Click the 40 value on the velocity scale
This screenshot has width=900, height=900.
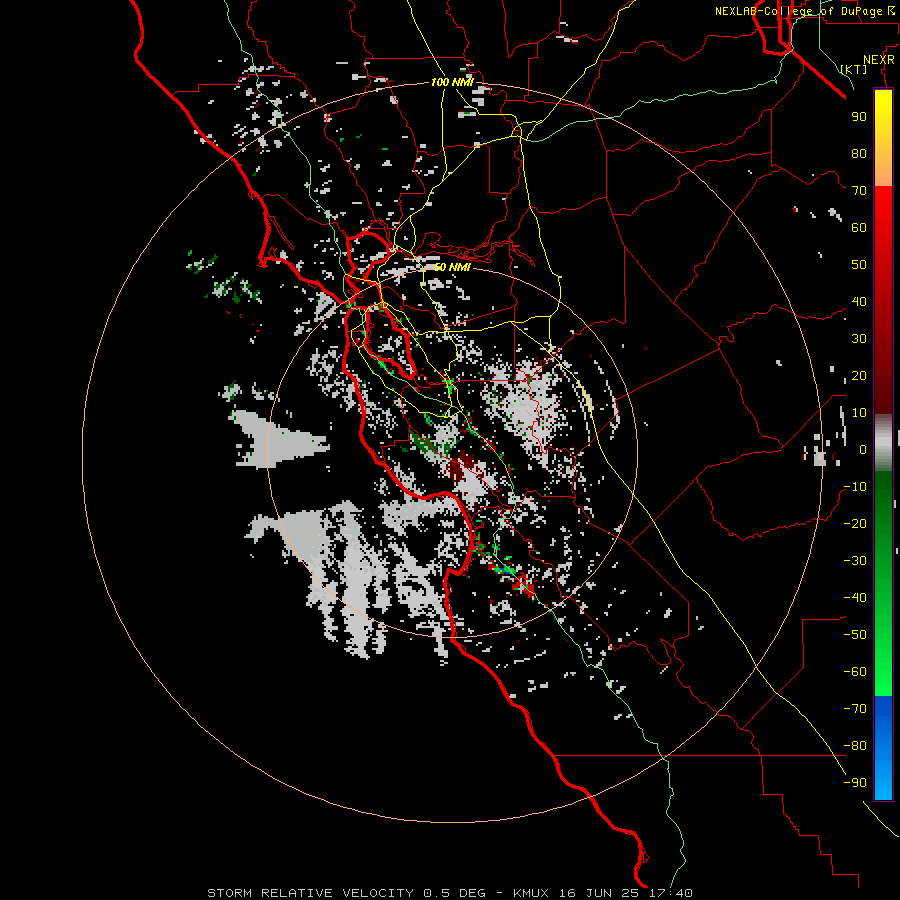[859, 302]
